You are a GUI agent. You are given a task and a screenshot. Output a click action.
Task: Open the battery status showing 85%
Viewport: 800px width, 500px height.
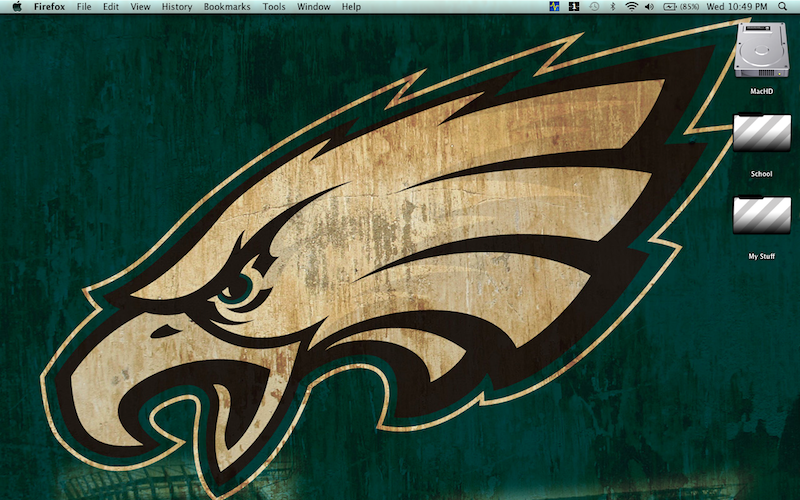[681, 7]
